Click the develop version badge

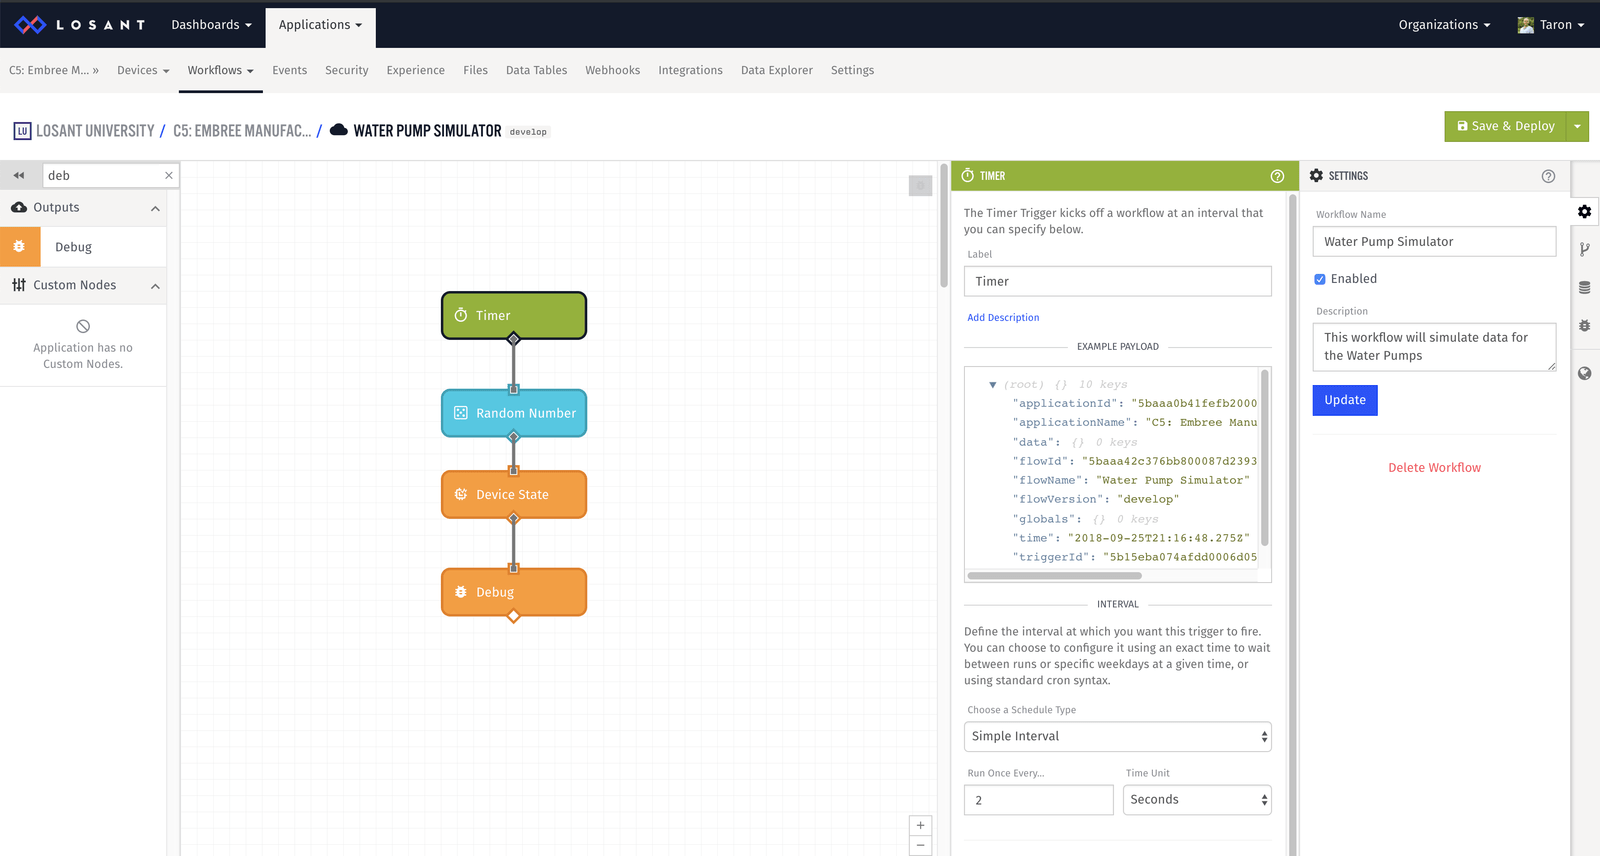pyautogui.click(x=528, y=132)
